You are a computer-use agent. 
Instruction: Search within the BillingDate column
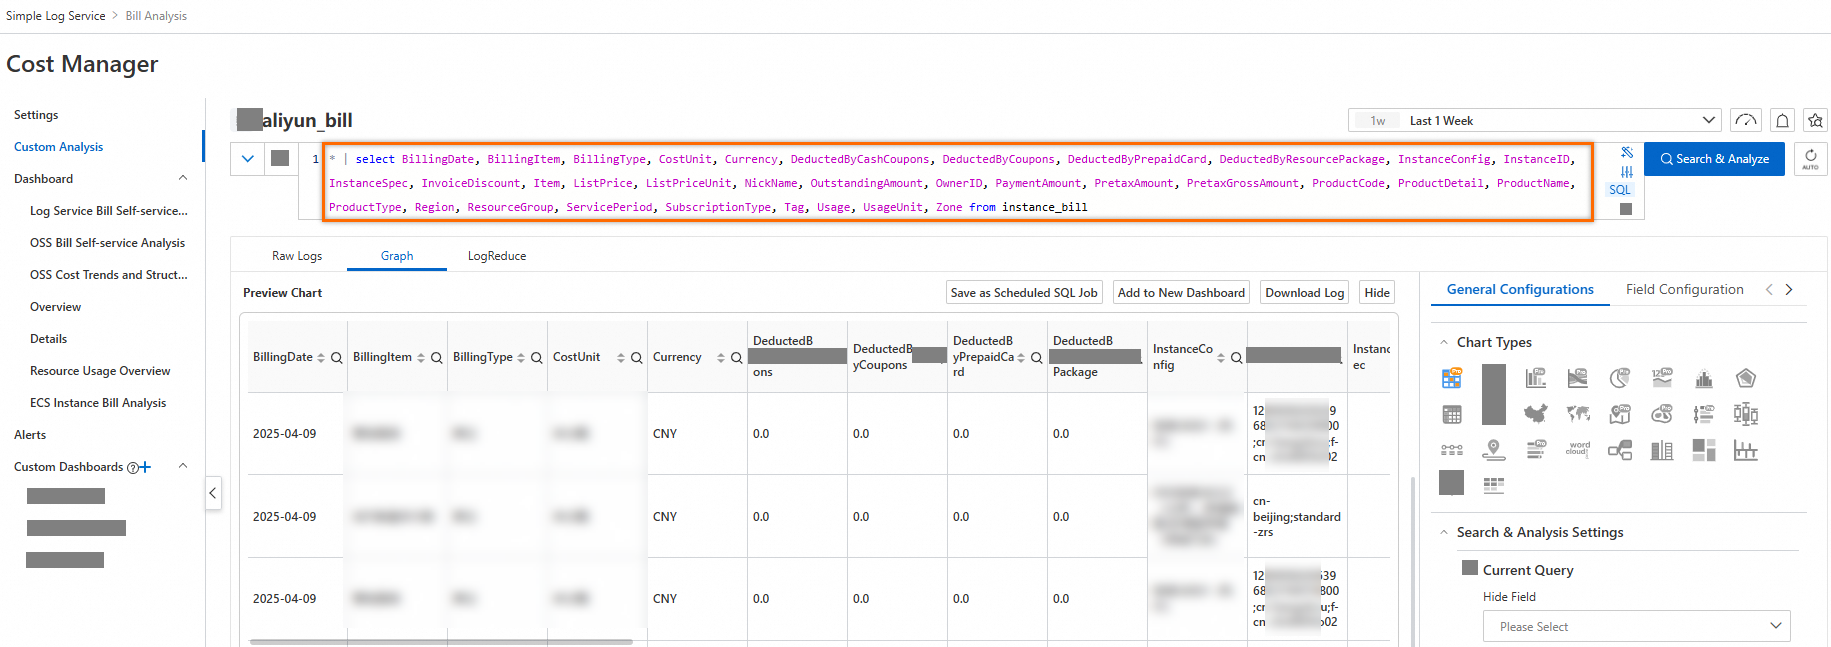click(337, 358)
